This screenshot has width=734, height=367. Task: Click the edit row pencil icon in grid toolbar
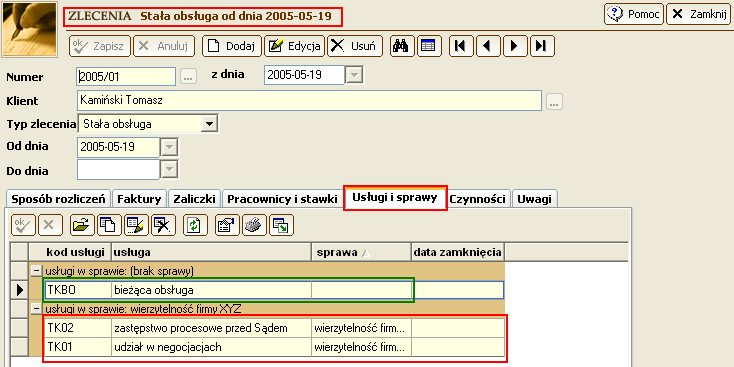[x=136, y=225]
